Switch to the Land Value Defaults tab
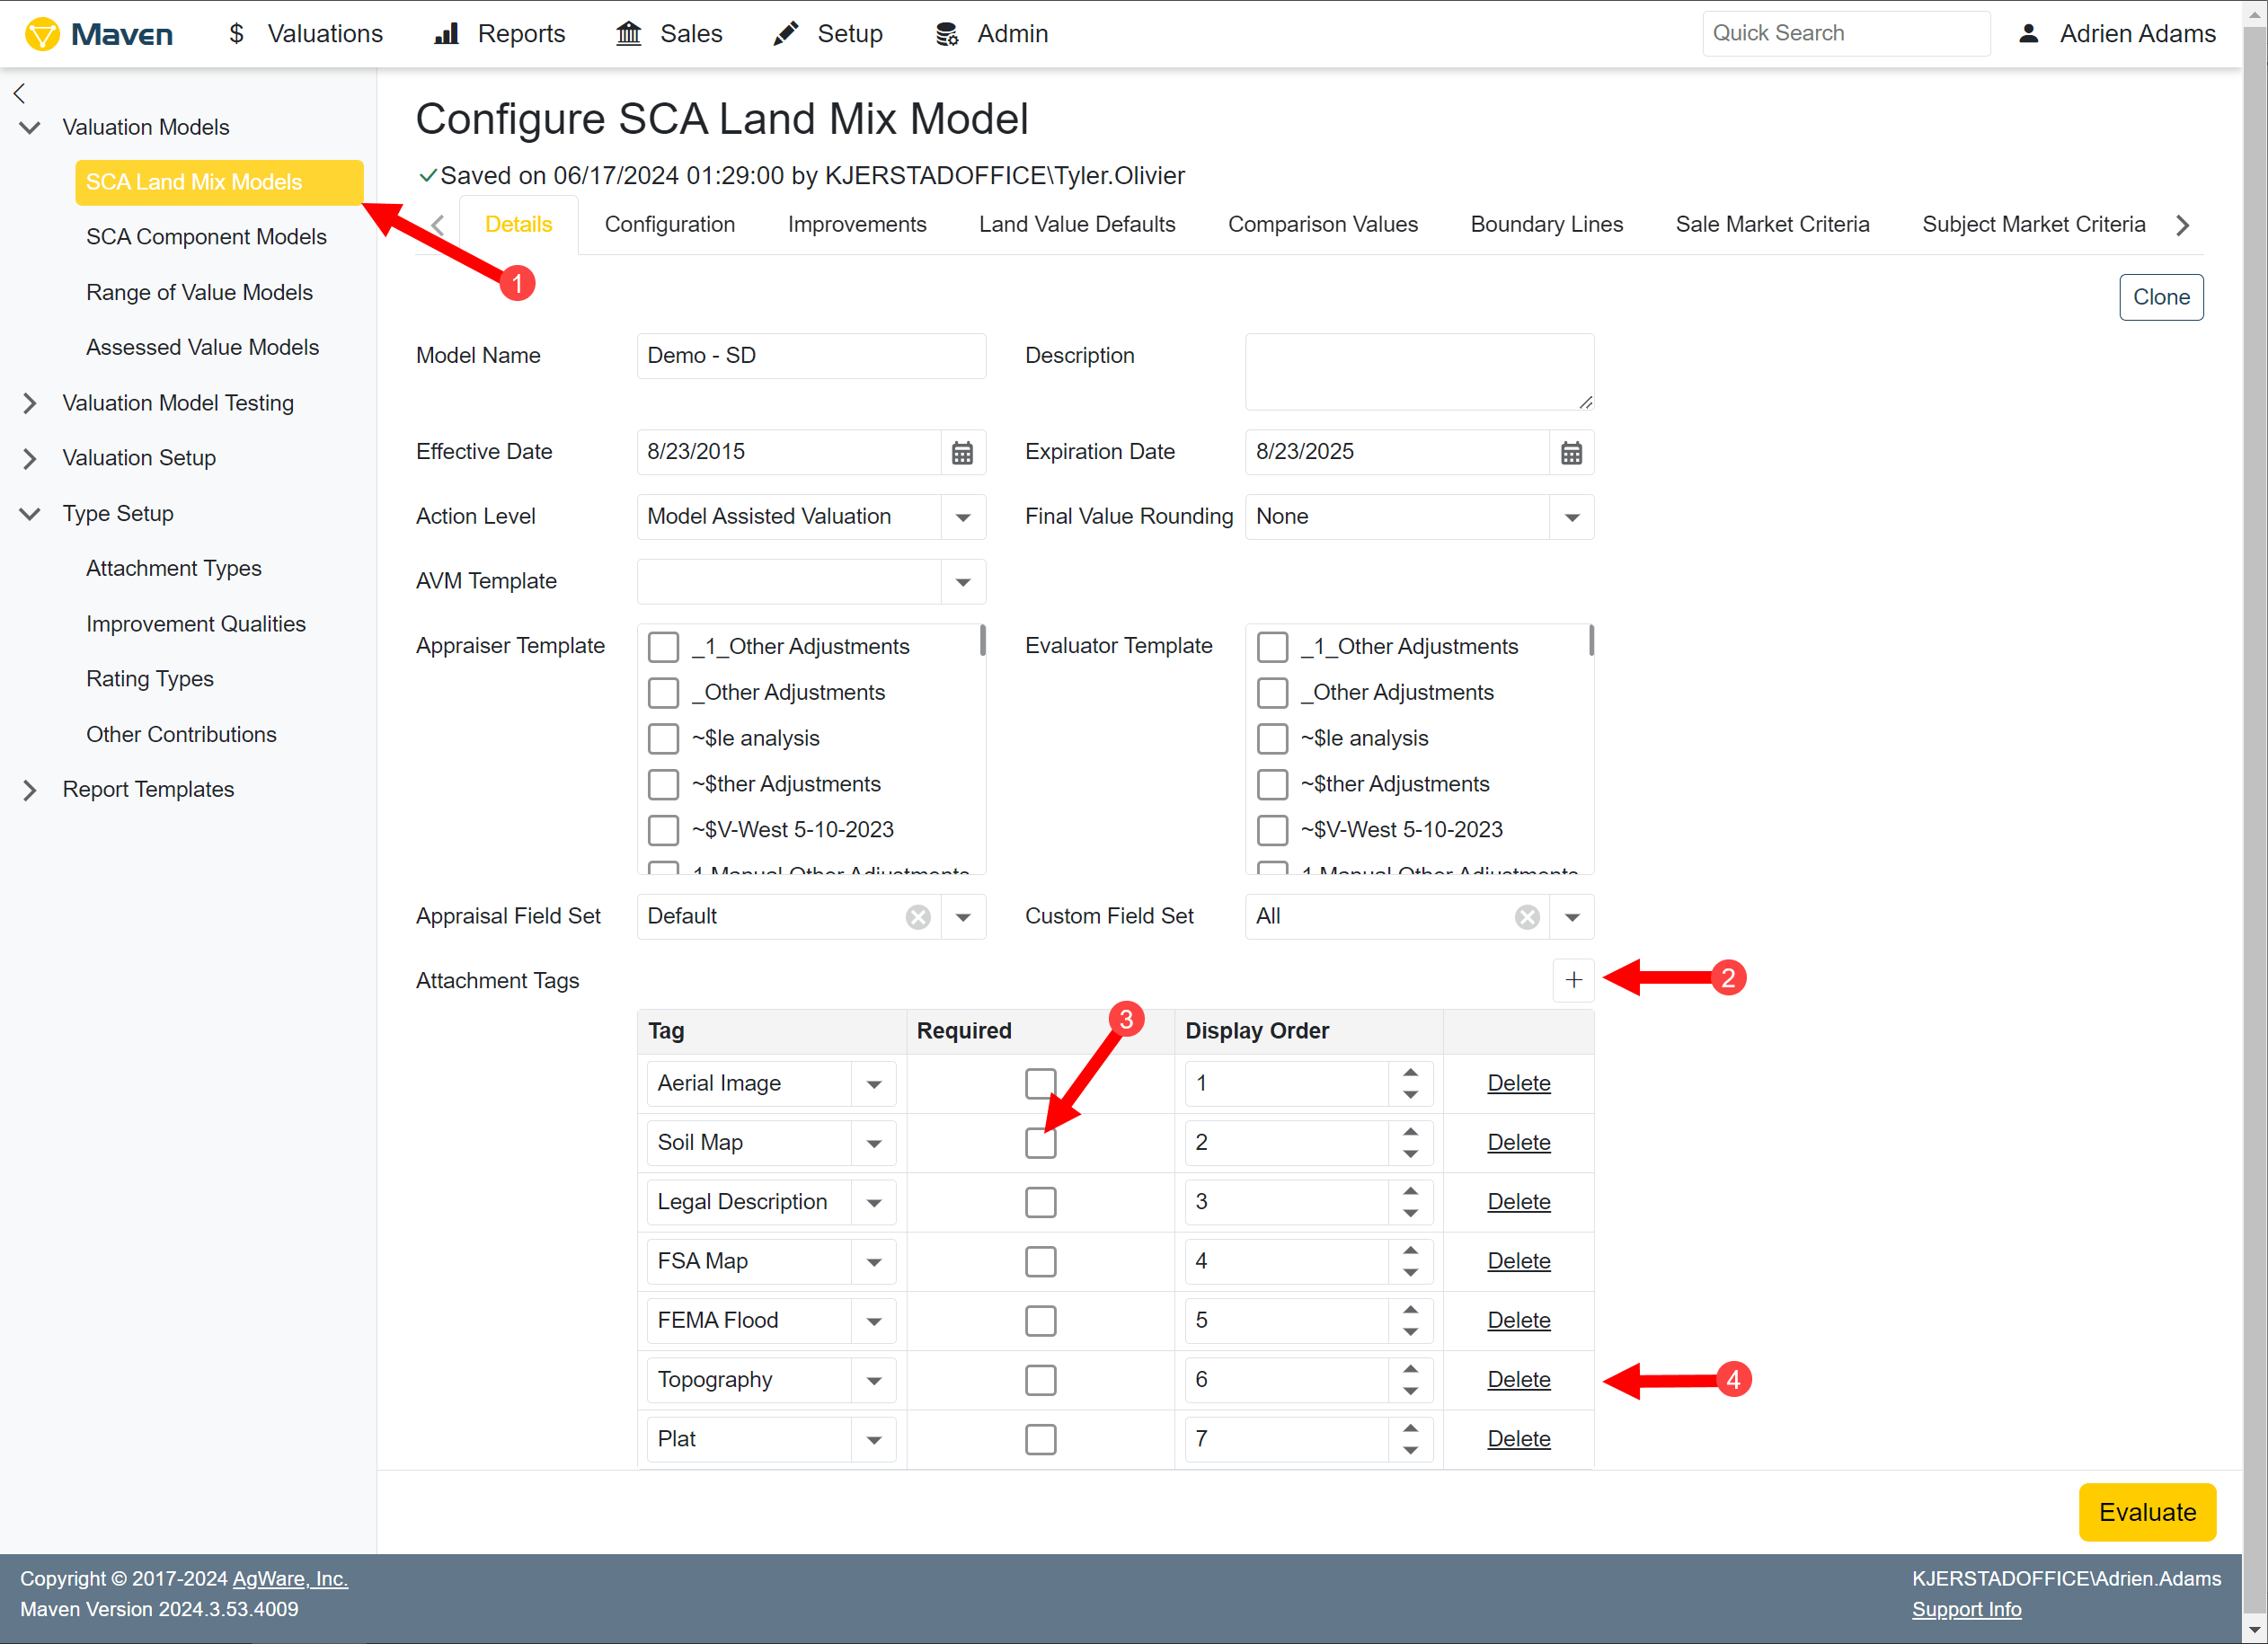The image size is (2268, 1644). click(1077, 224)
